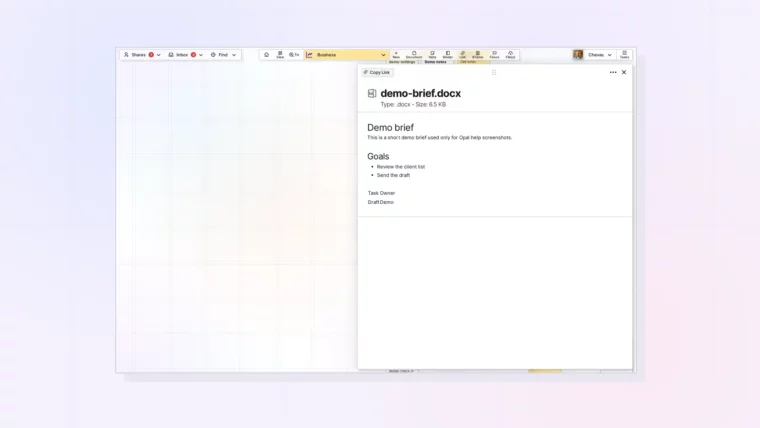The image size is (760, 428).
Task: Select the Link tool in toolbar
Action: click(462, 55)
